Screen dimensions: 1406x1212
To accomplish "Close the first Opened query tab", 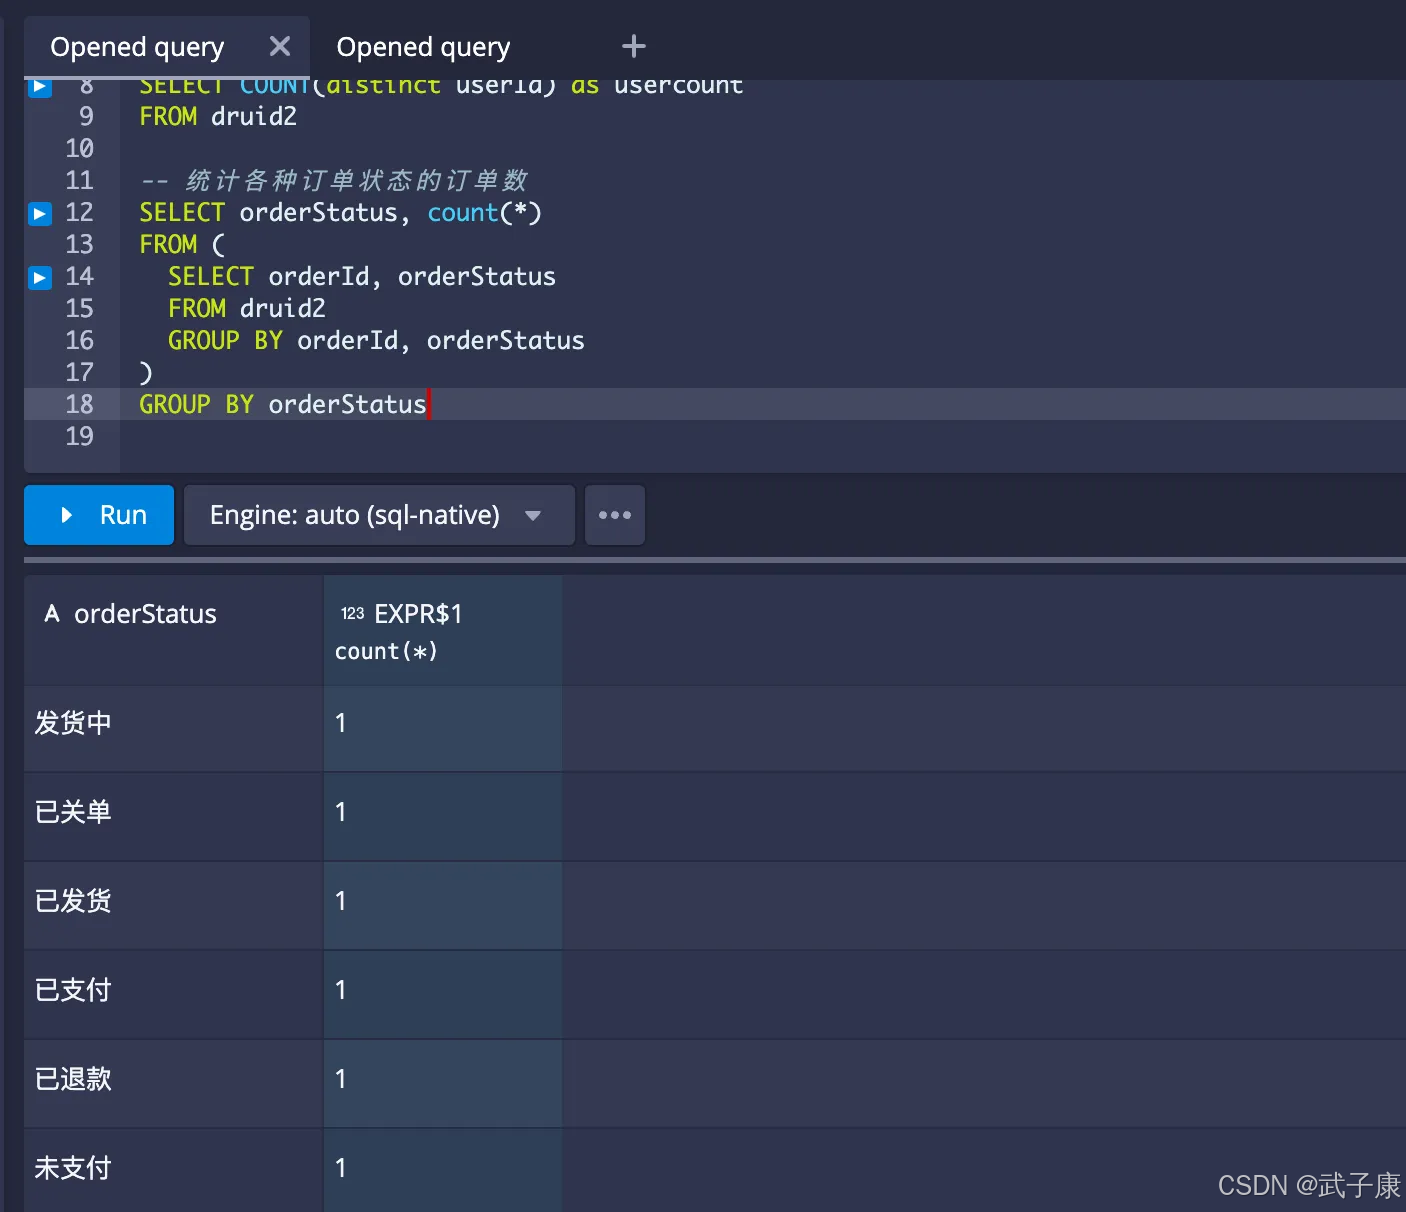I will click(x=280, y=47).
